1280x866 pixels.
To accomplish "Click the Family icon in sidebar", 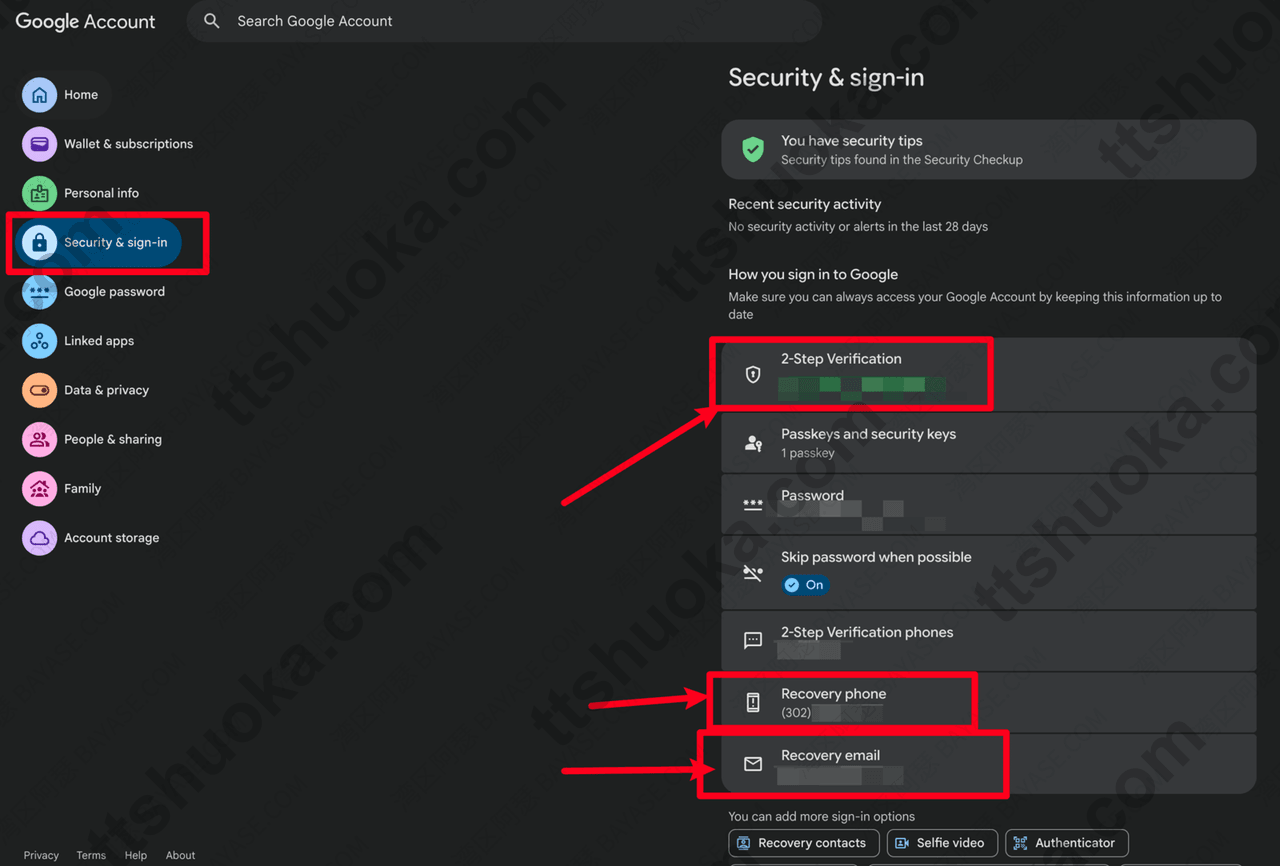I will point(40,489).
